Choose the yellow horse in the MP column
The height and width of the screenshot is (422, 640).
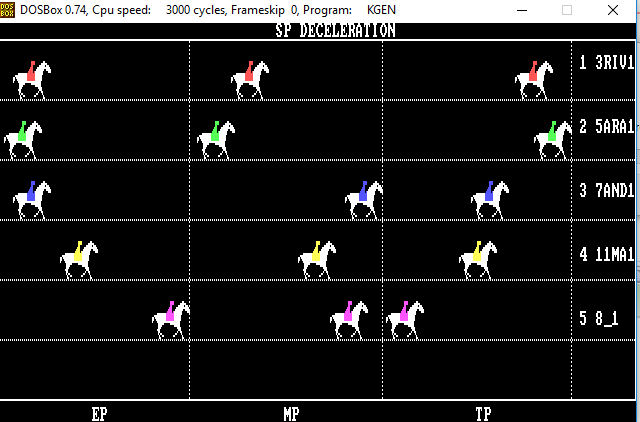click(x=317, y=260)
